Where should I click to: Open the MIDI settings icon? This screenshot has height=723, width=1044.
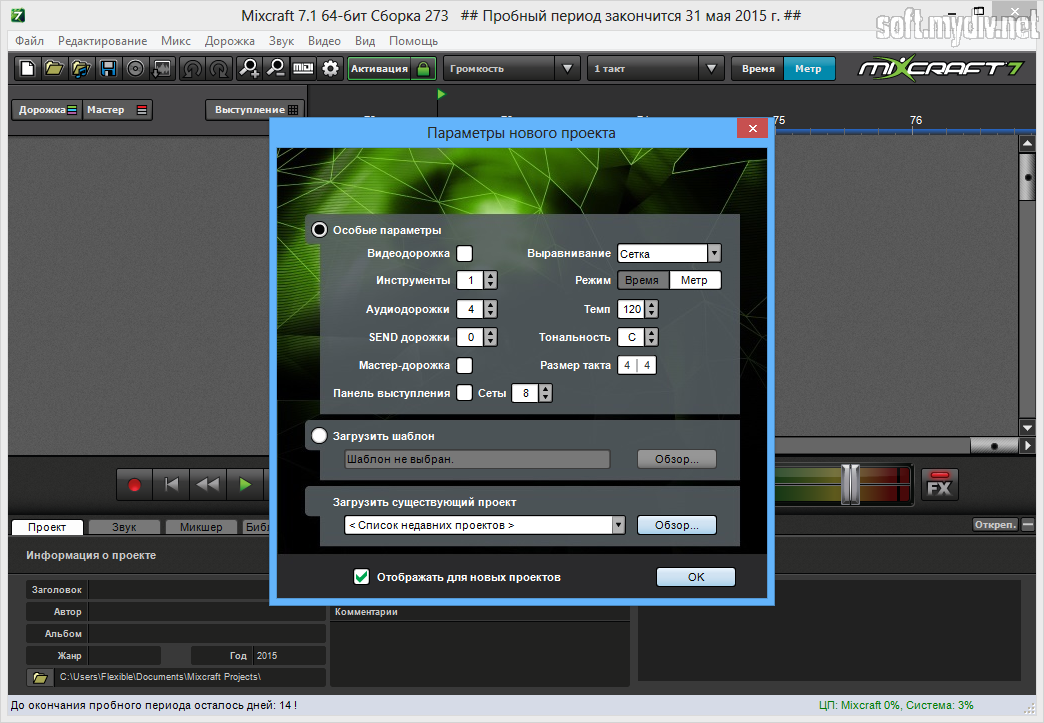pos(304,69)
